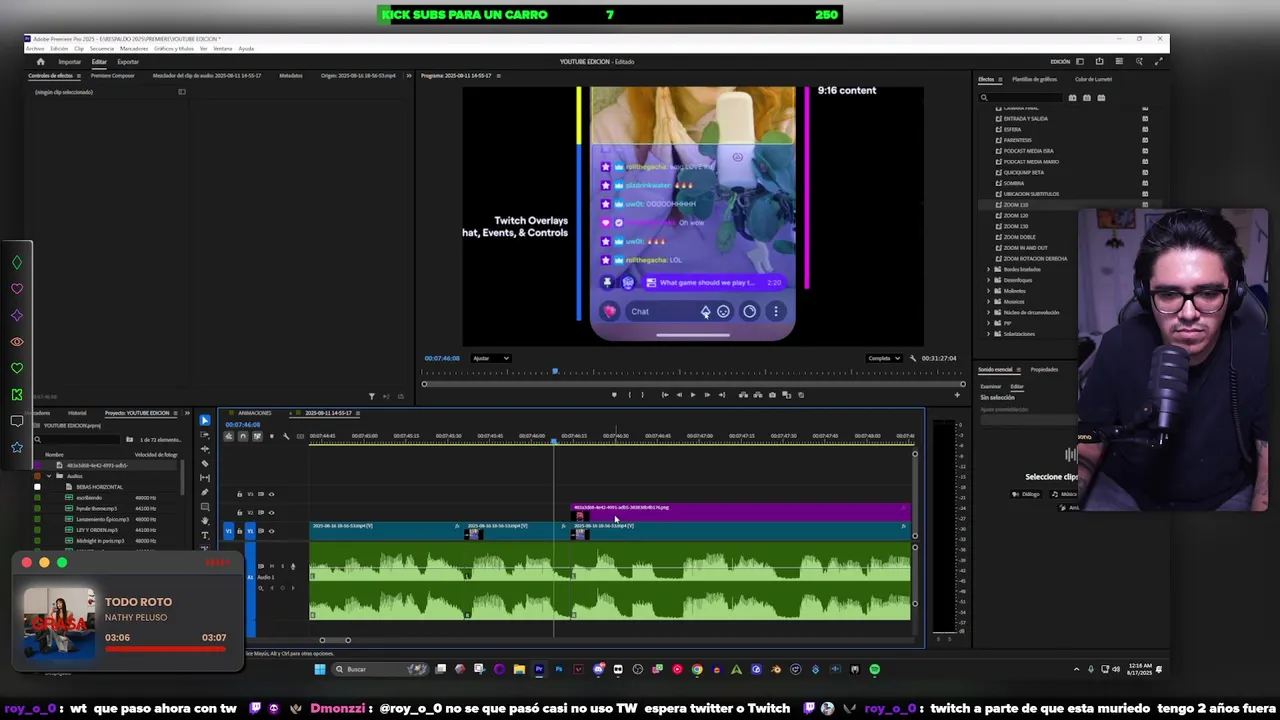
Task: Open the Ajustar zoom level dropdown
Action: click(490, 358)
